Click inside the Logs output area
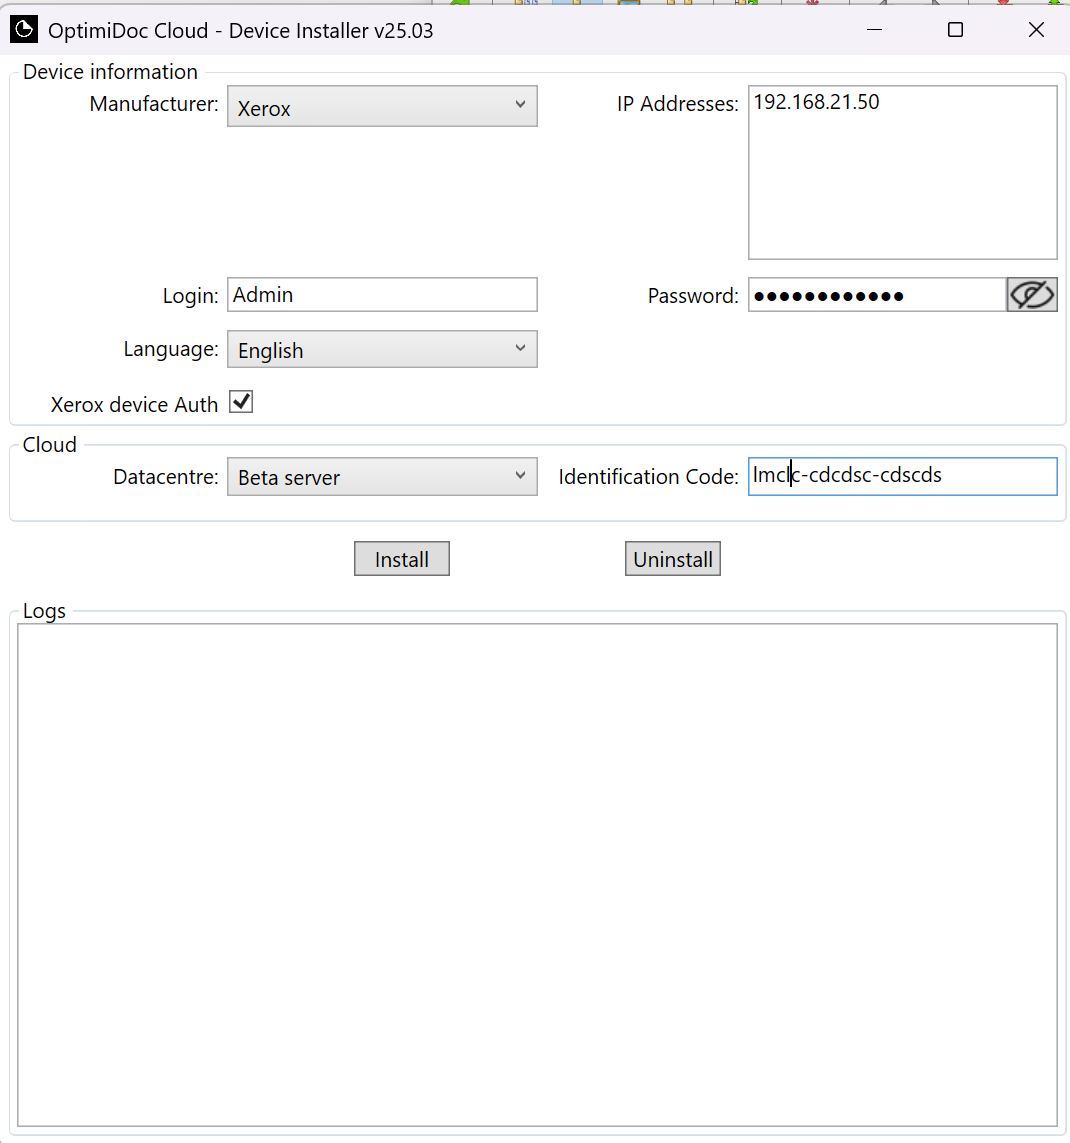 click(537, 875)
